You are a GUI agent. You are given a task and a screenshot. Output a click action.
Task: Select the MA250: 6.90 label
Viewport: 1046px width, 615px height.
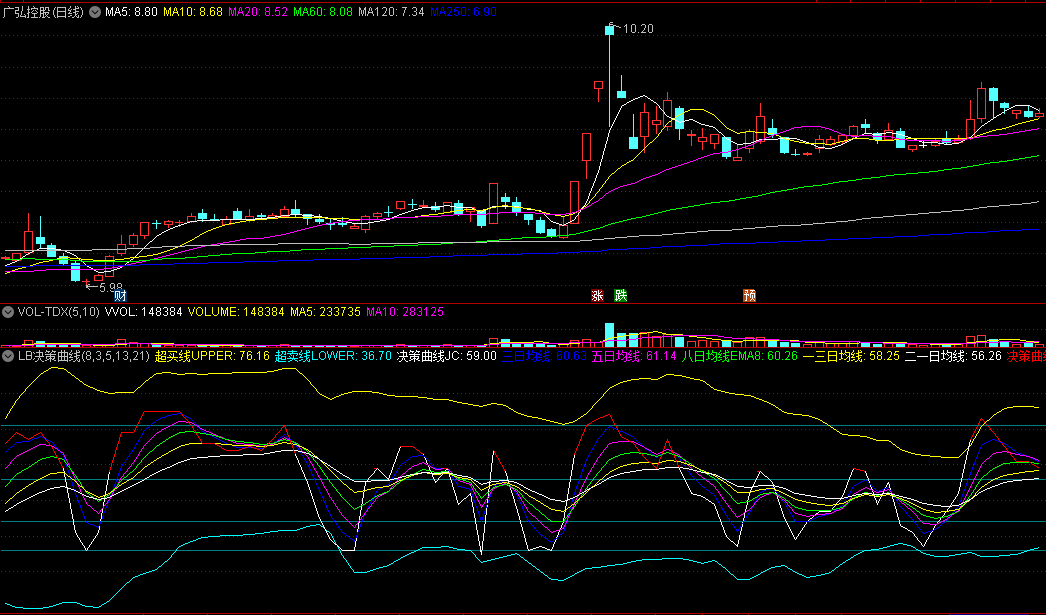coord(463,12)
